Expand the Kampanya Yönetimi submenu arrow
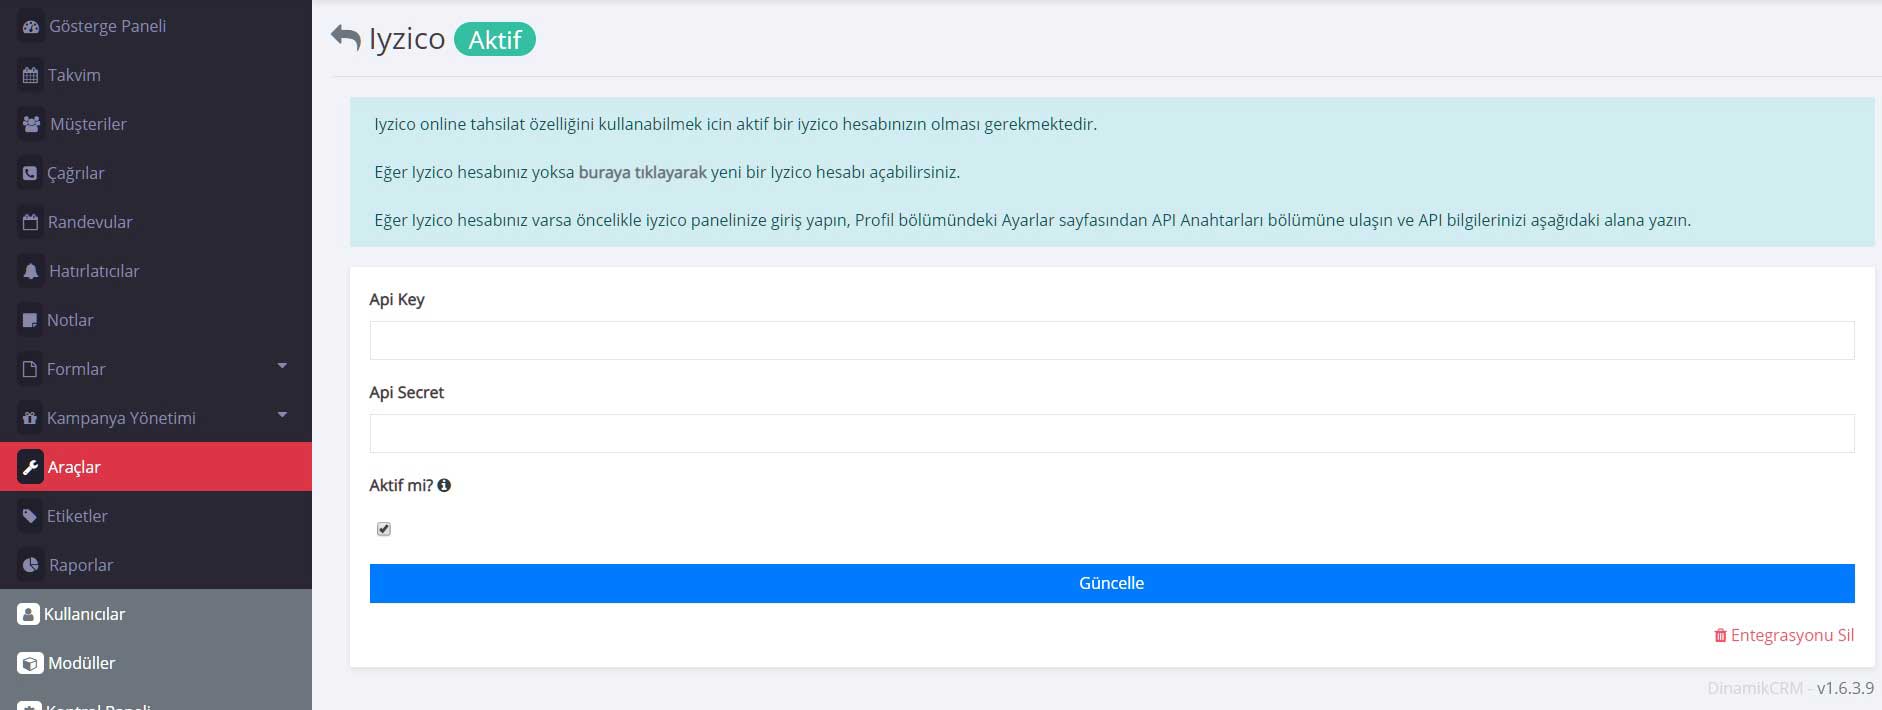The image size is (1882, 710). (x=282, y=415)
